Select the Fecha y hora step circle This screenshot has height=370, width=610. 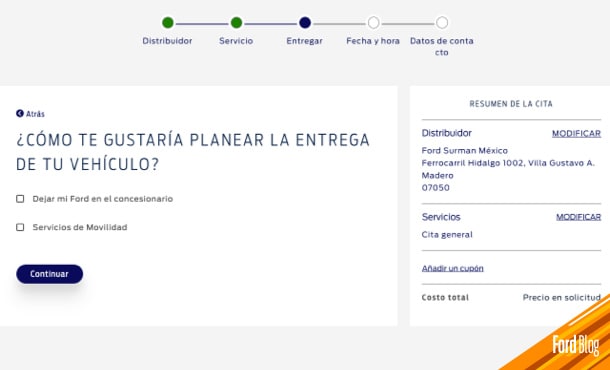pyautogui.click(x=373, y=23)
